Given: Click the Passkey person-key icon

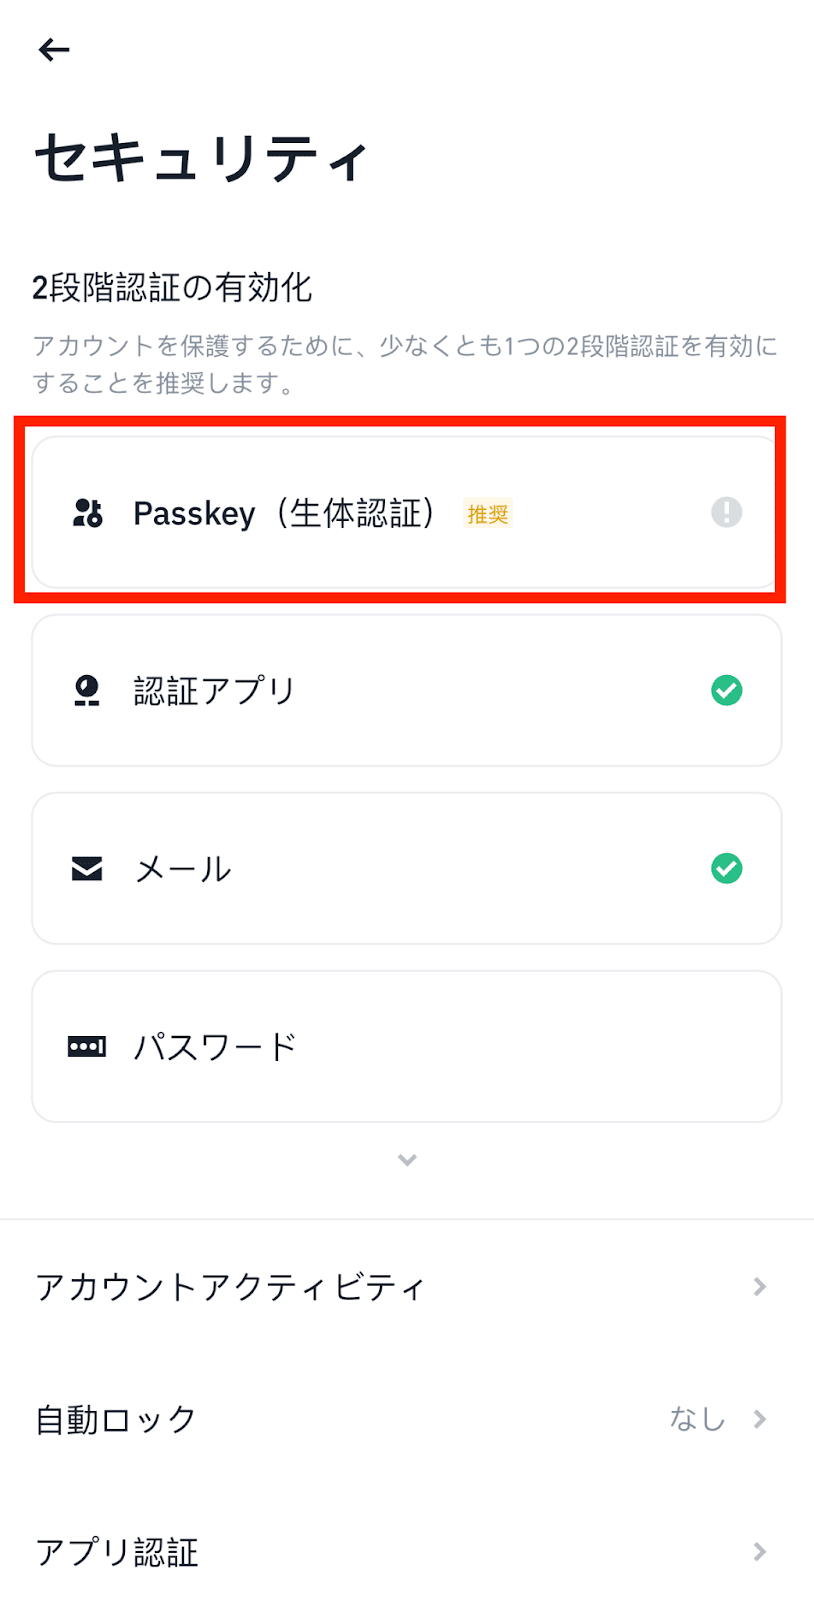Looking at the screenshot, I should (88, 512).
